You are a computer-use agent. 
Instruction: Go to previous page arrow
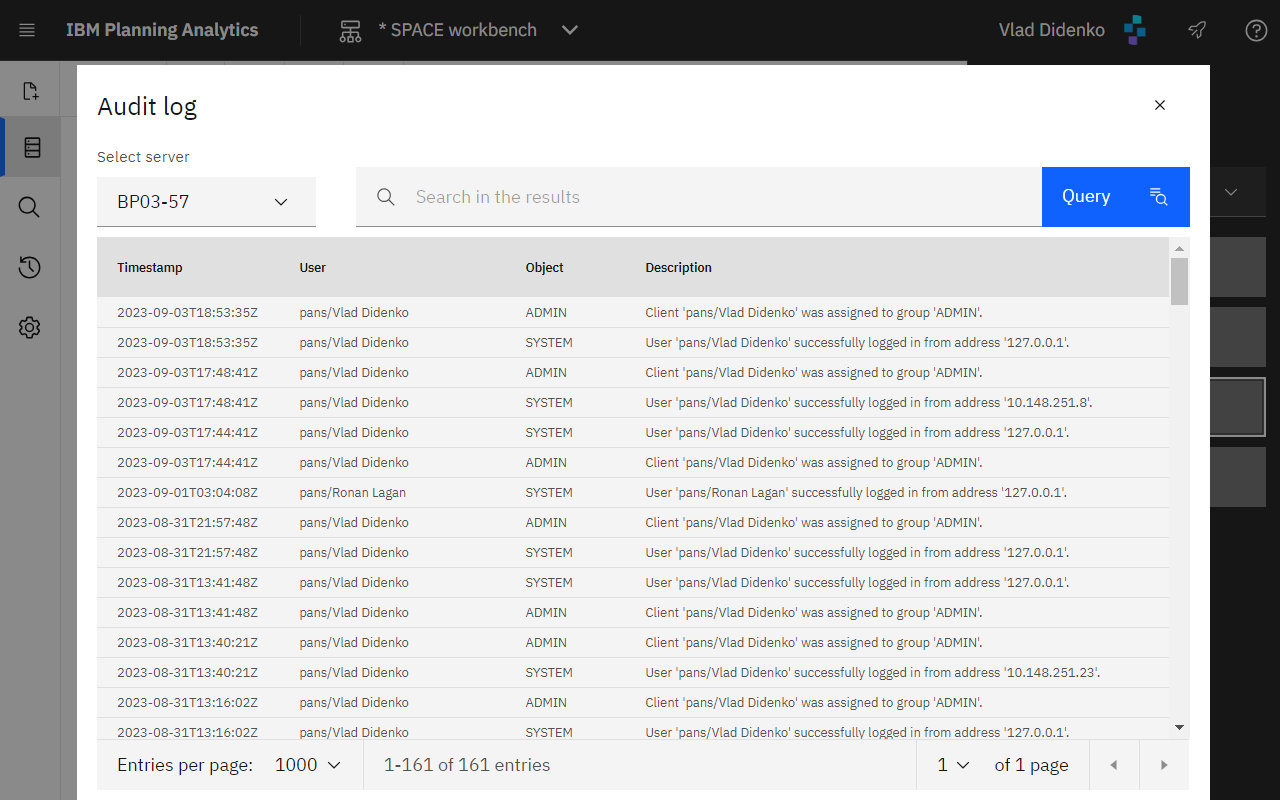pos(1114,765)
